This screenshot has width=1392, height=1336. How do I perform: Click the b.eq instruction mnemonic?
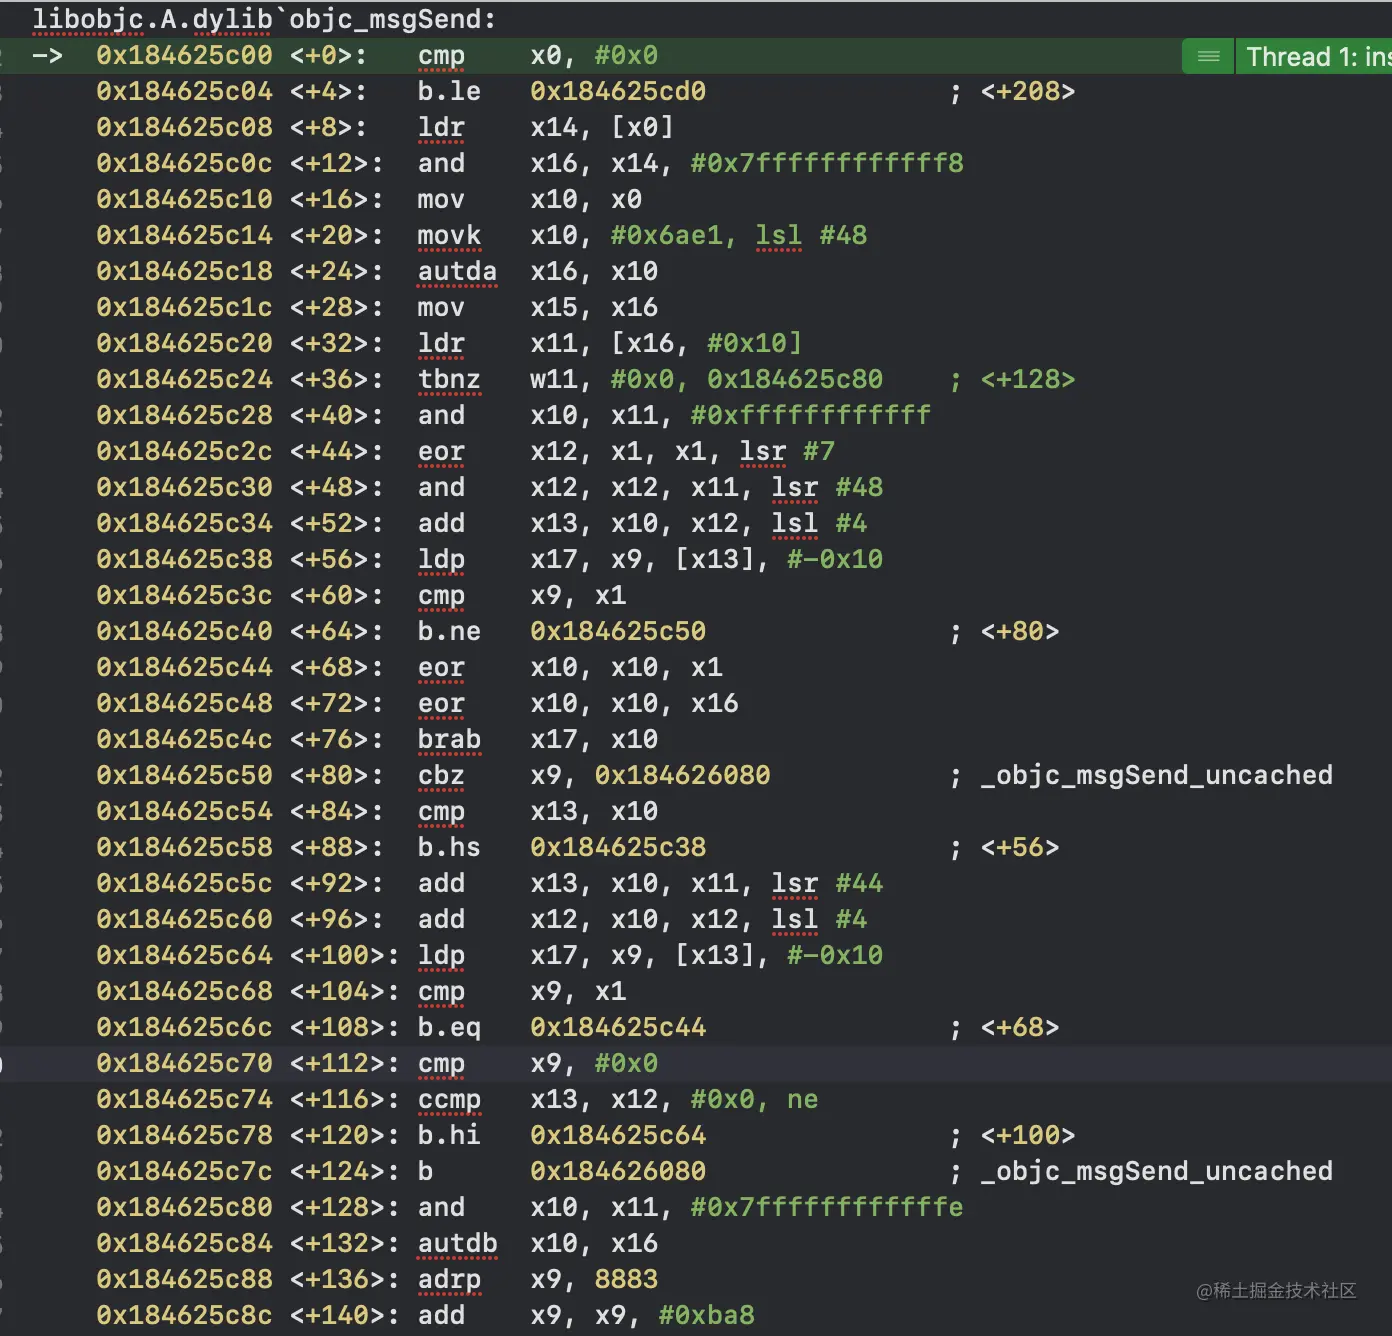pyautogui.click(x=449, y=1028)
